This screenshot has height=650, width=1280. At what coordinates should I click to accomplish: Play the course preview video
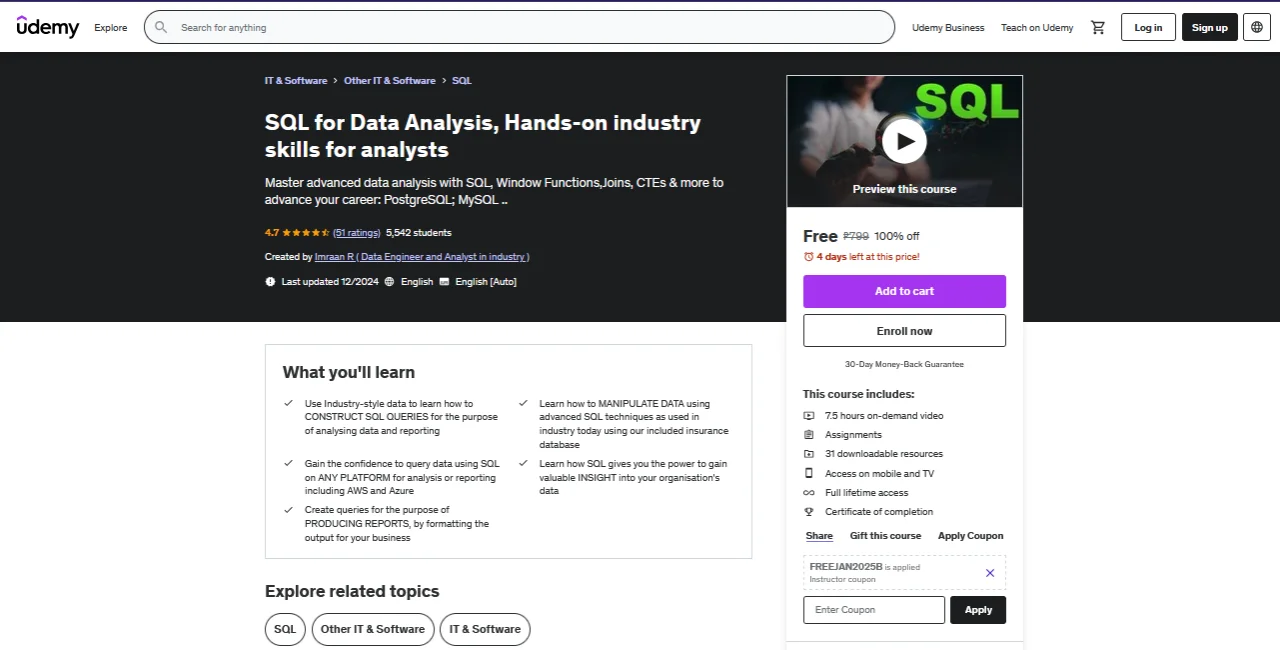pyautogui.click(x=904, y=141)
